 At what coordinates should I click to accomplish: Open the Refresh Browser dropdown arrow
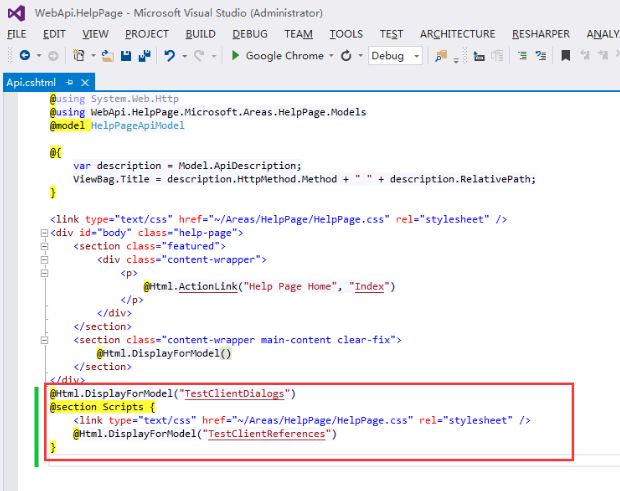click(x=360, y=56)
